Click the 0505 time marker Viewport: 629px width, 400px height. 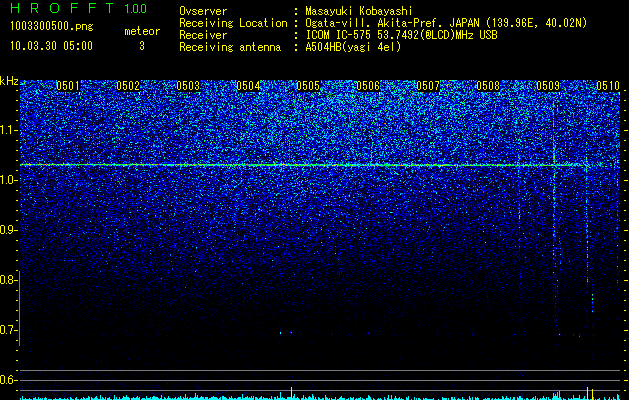pos(308,86)
